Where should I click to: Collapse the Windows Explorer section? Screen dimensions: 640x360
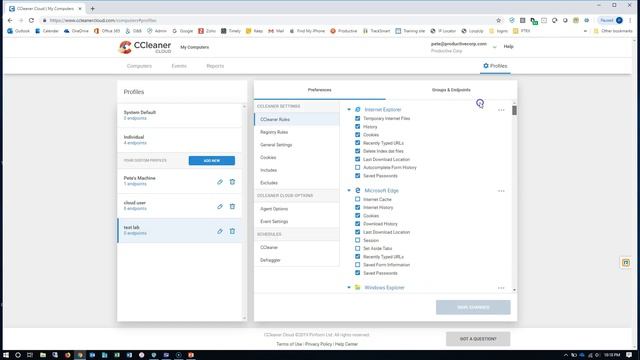(349, 287)
